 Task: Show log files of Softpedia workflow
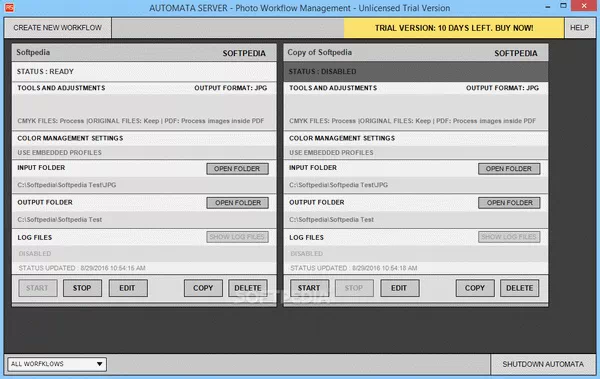coord(237,237)
